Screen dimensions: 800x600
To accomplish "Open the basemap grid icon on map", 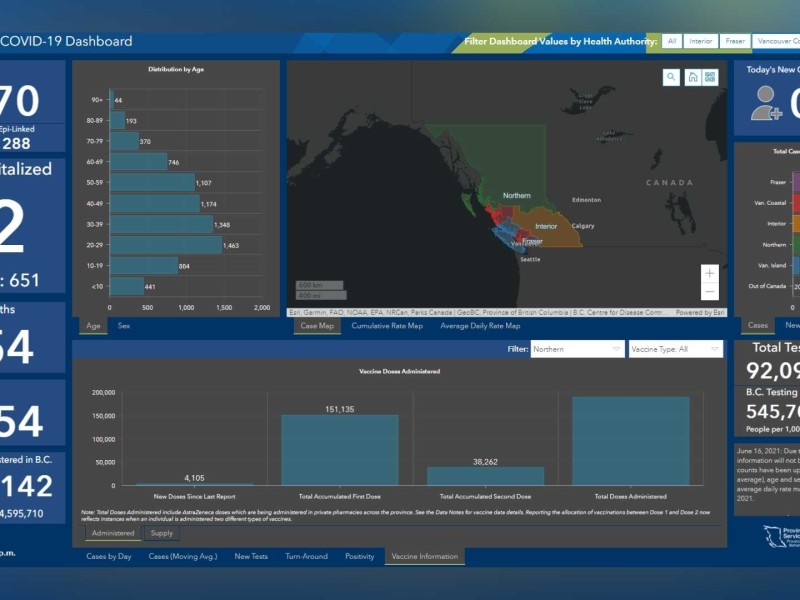I will click(x=711, y=77).
